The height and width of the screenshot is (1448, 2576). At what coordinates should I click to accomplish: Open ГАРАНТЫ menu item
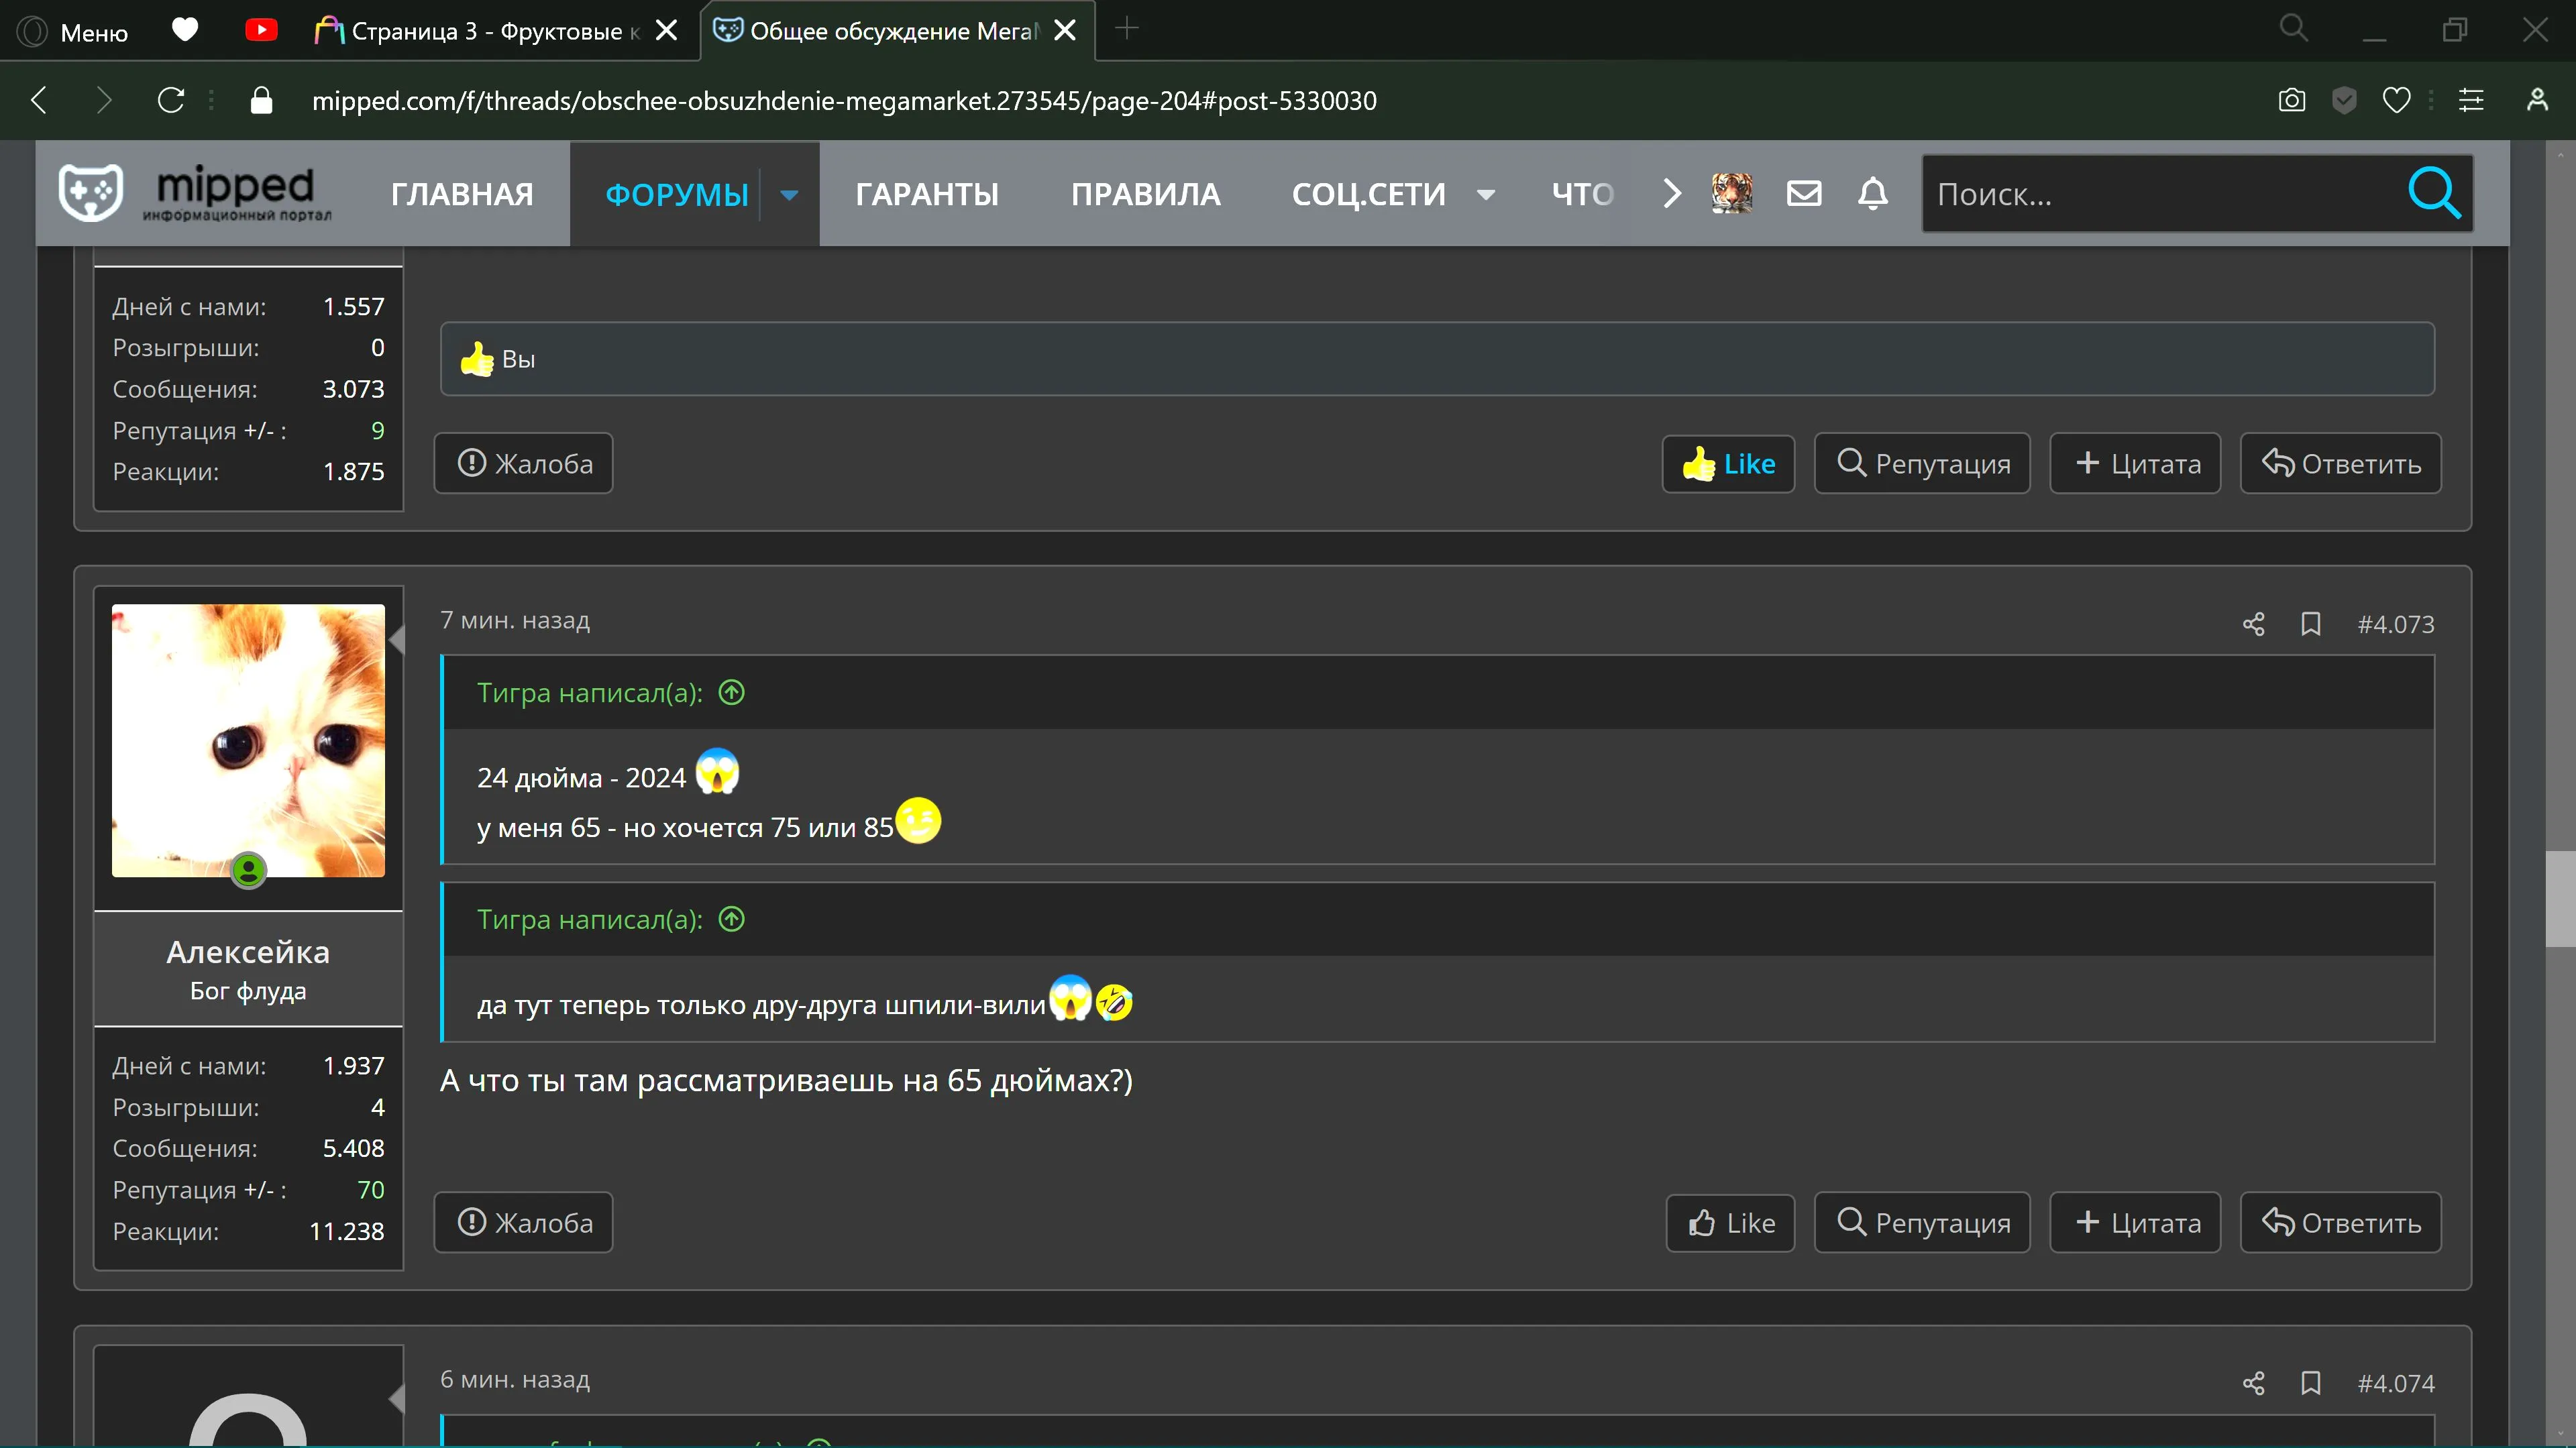tap(926, 194)
